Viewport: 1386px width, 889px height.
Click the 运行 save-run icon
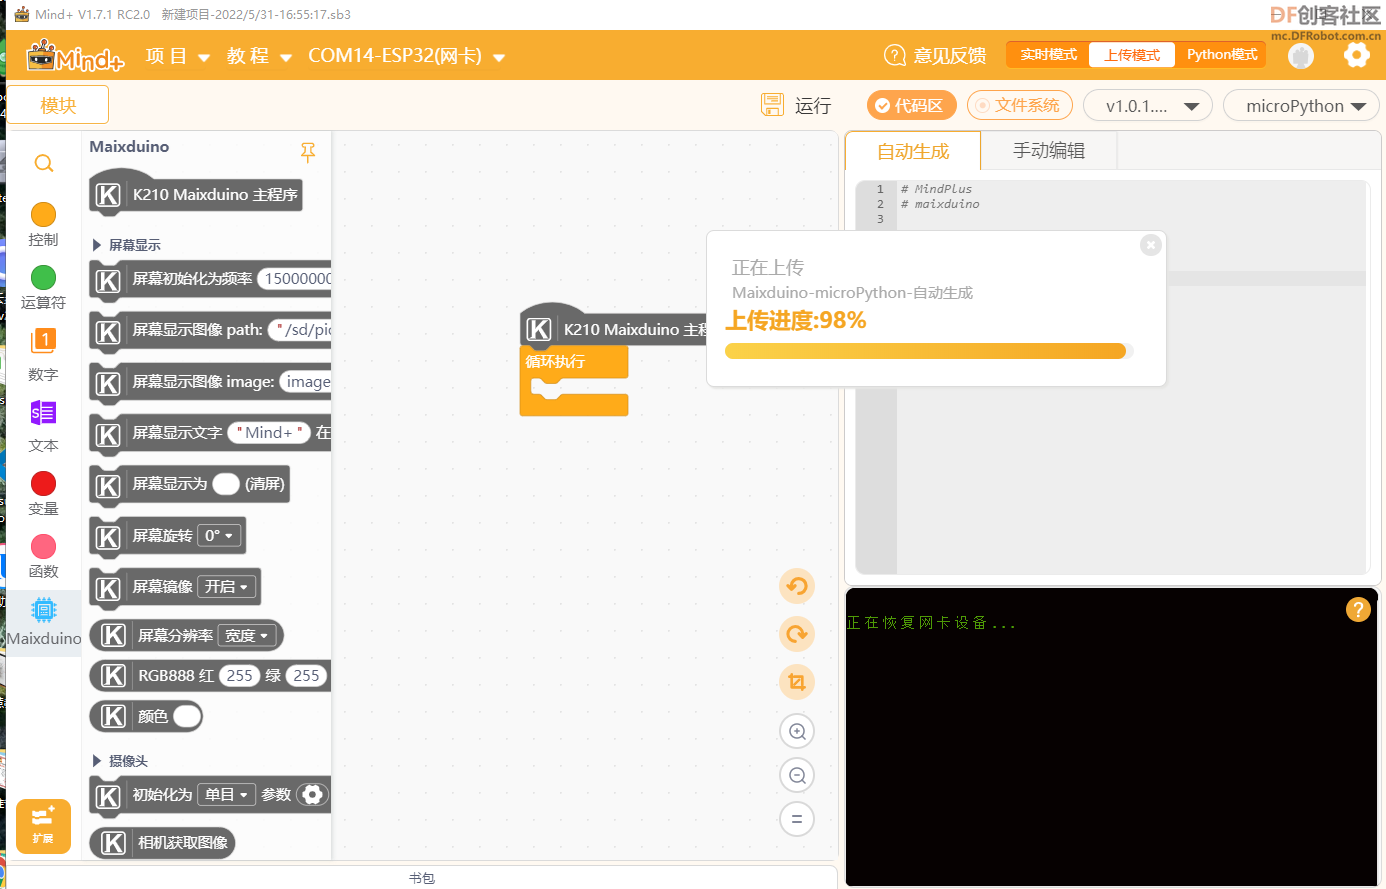click(772, 105)
